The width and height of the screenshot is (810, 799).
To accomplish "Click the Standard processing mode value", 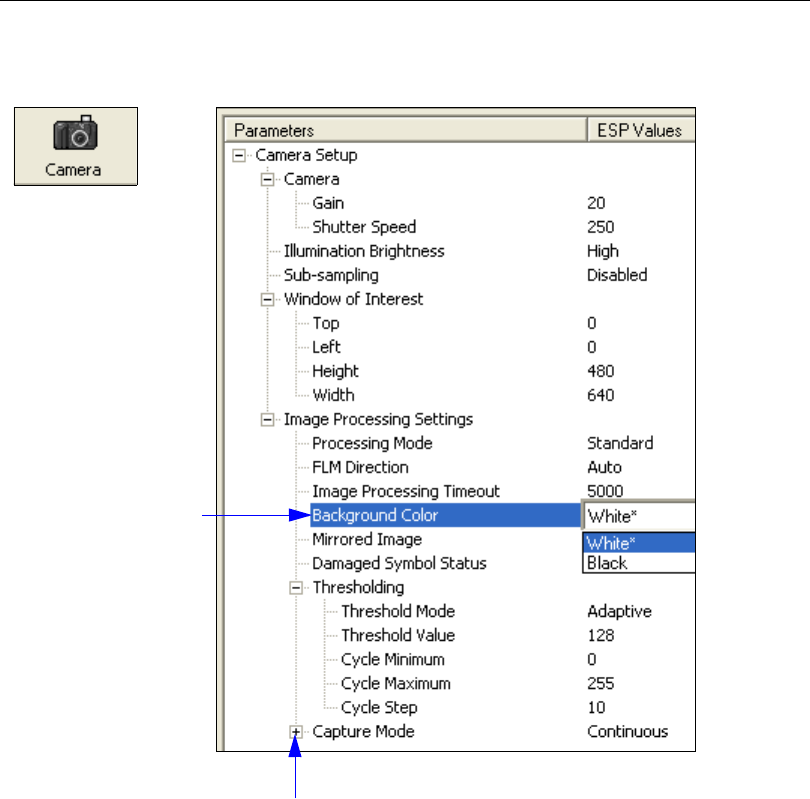I will click(x=620, y=443).
